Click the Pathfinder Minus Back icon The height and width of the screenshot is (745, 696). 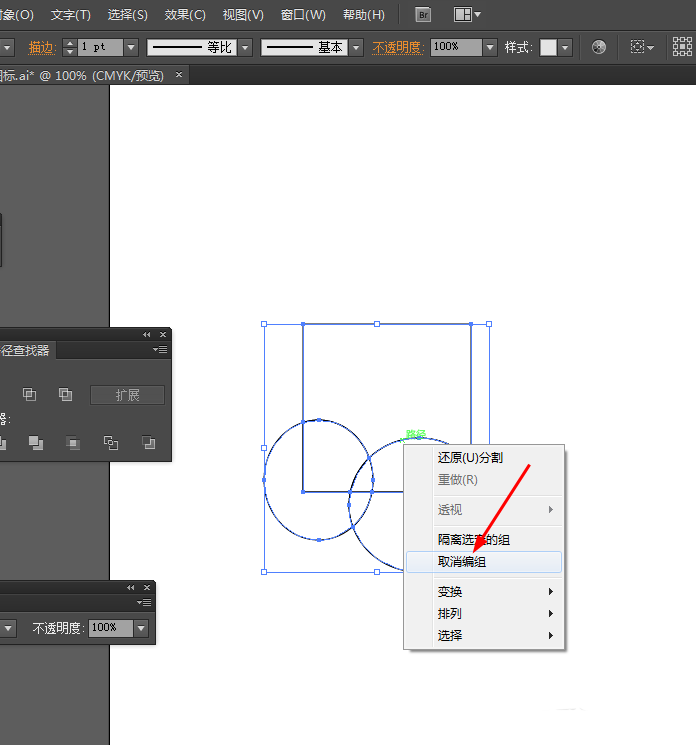(x=148, y=442)
